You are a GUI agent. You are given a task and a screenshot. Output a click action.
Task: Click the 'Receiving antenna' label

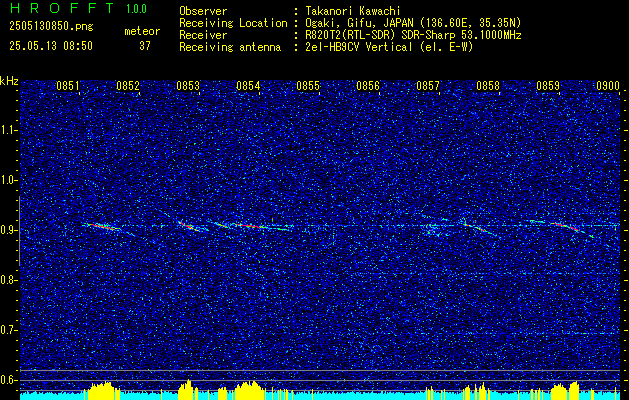(230, 47)
